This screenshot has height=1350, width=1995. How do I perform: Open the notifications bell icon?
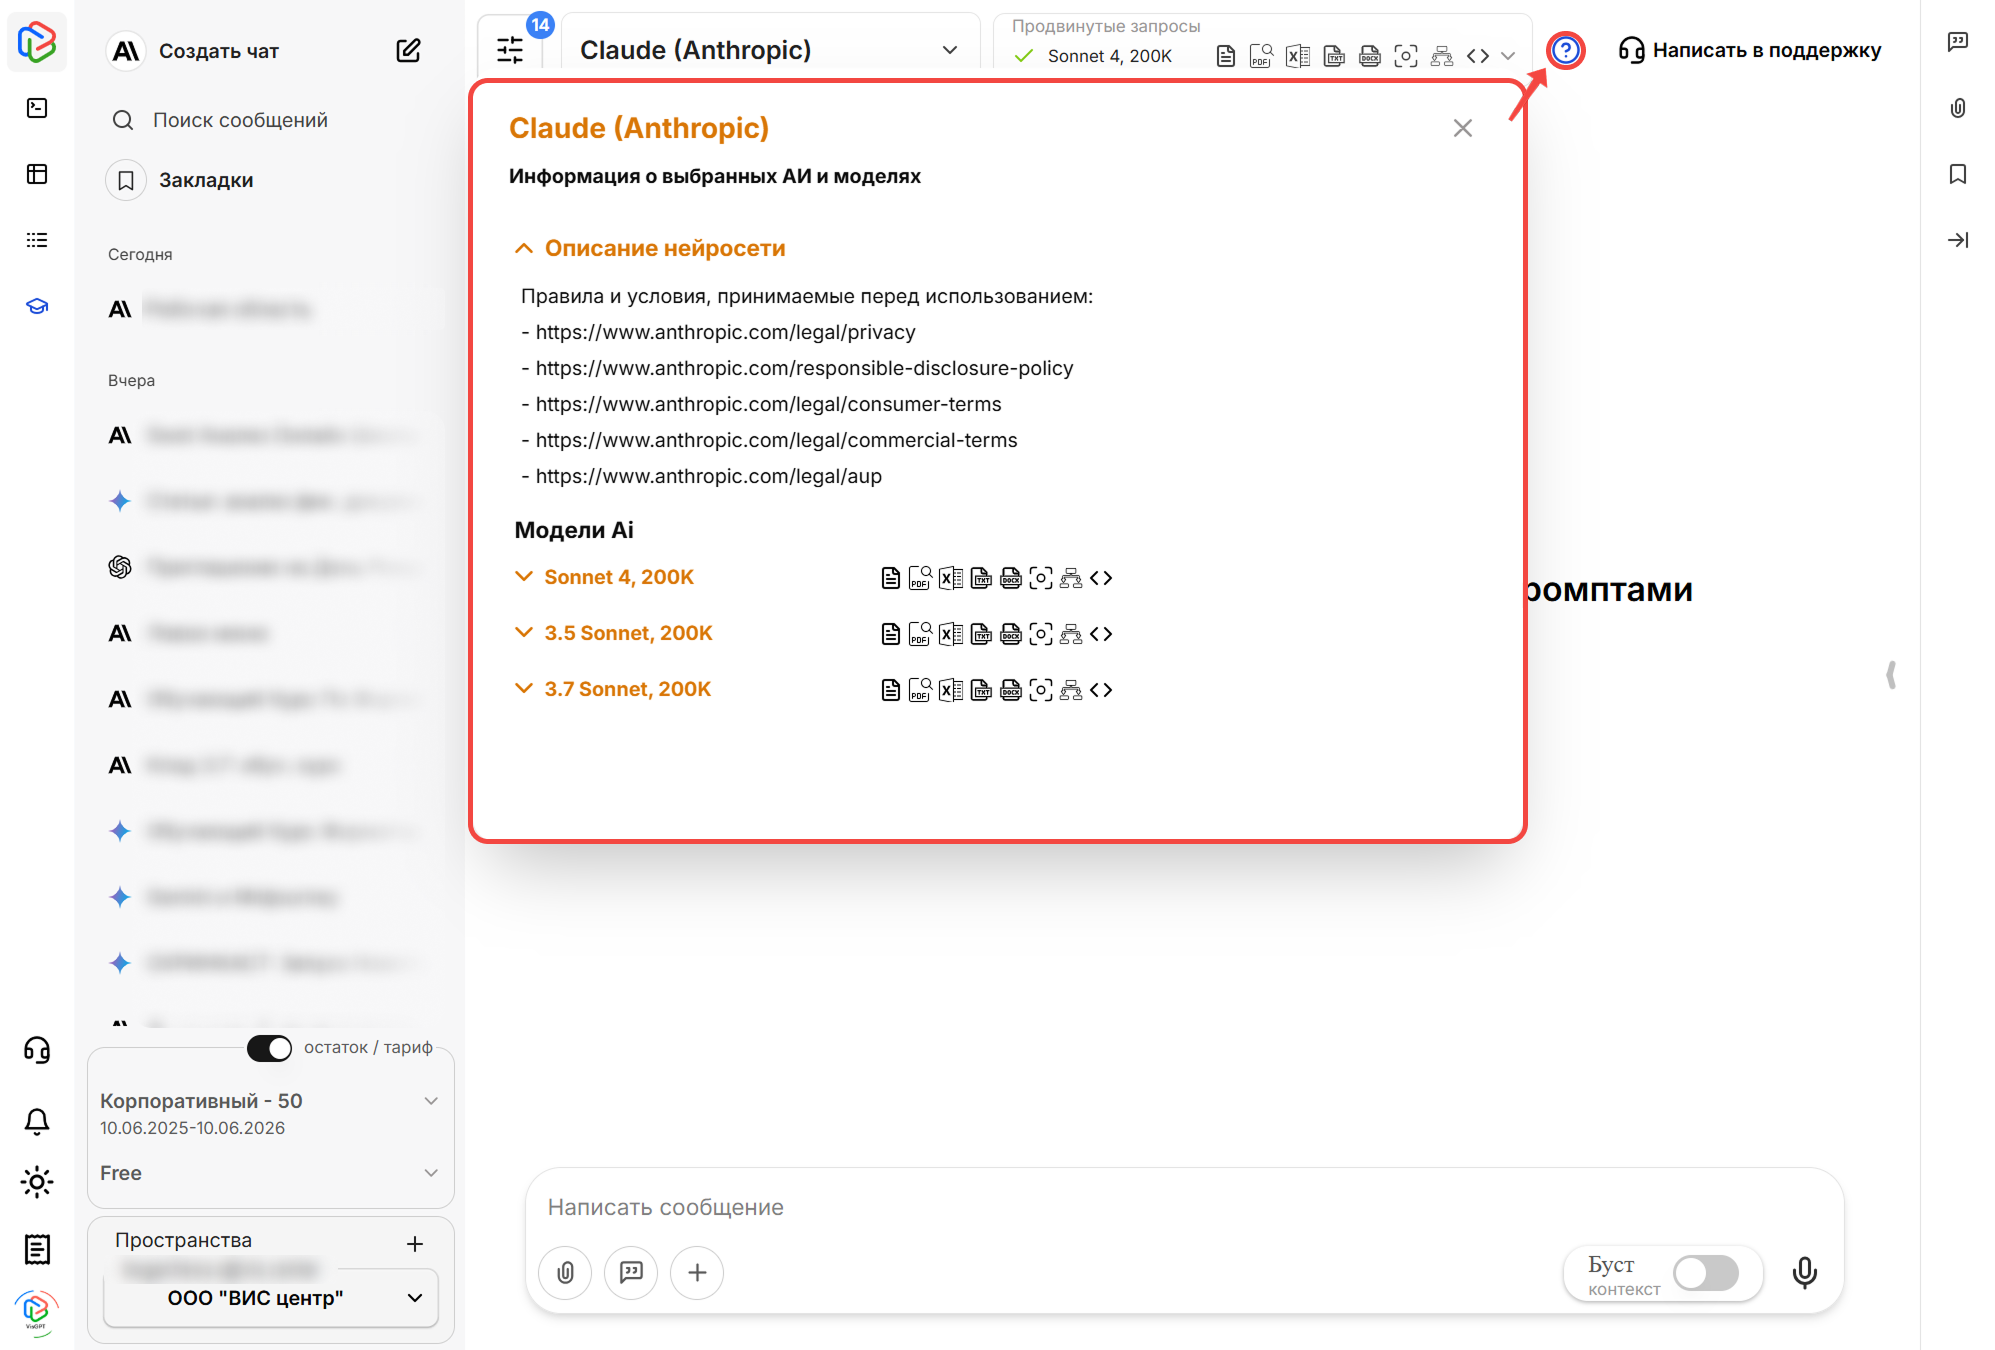(37, 1121)
